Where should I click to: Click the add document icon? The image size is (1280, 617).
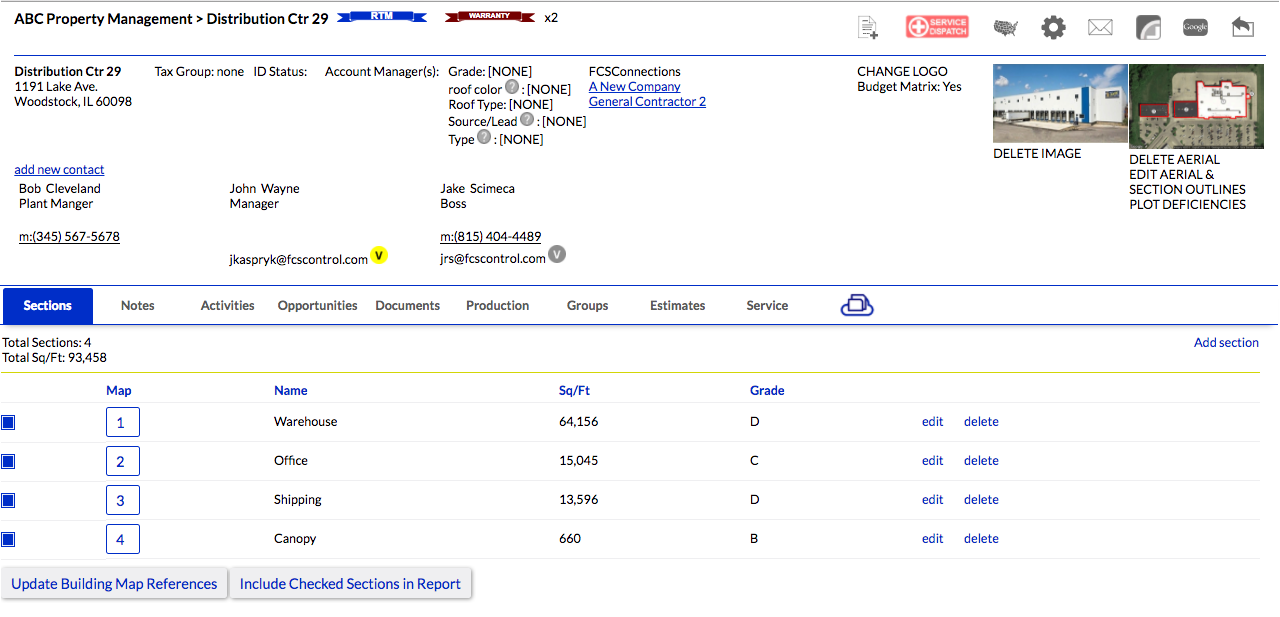[x=868, y=28]
